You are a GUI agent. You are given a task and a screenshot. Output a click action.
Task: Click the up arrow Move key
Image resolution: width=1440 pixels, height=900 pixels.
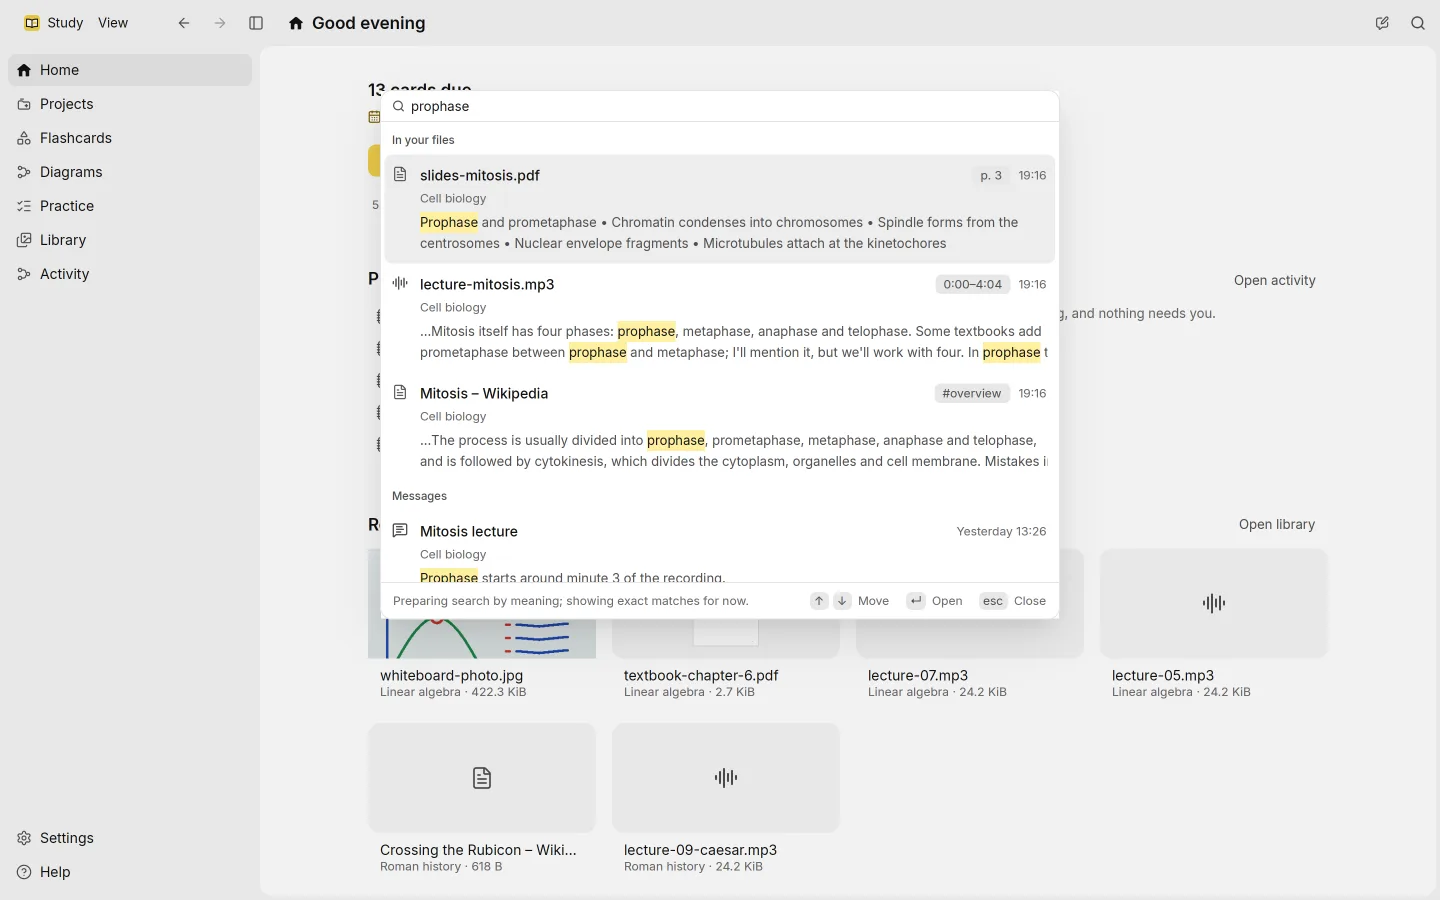click(x=819, y=601)
